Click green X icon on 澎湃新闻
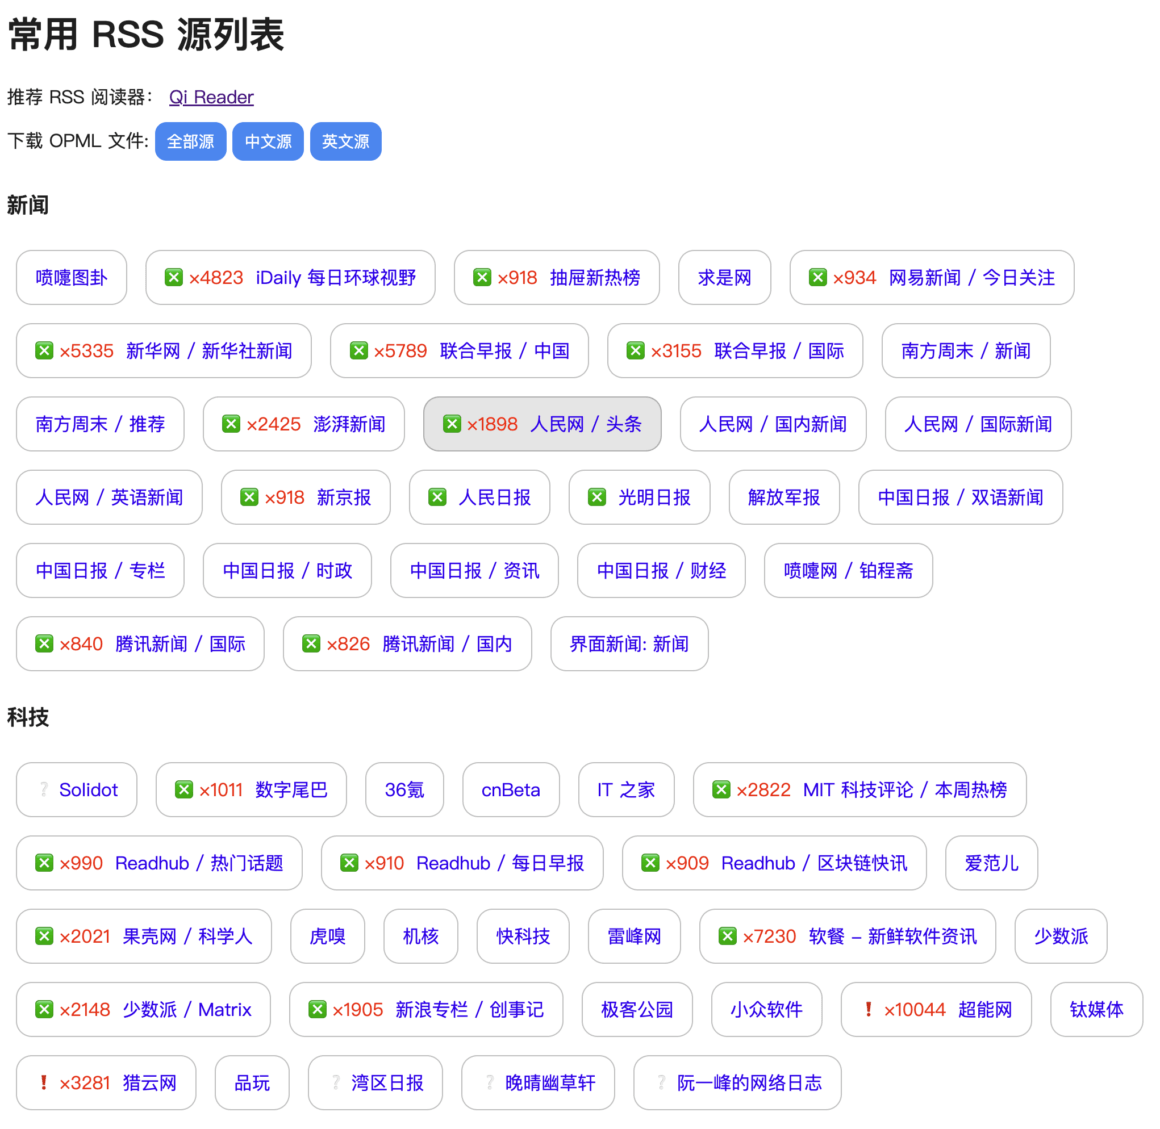The image size is (1160, 1129). tap(231, 424)
